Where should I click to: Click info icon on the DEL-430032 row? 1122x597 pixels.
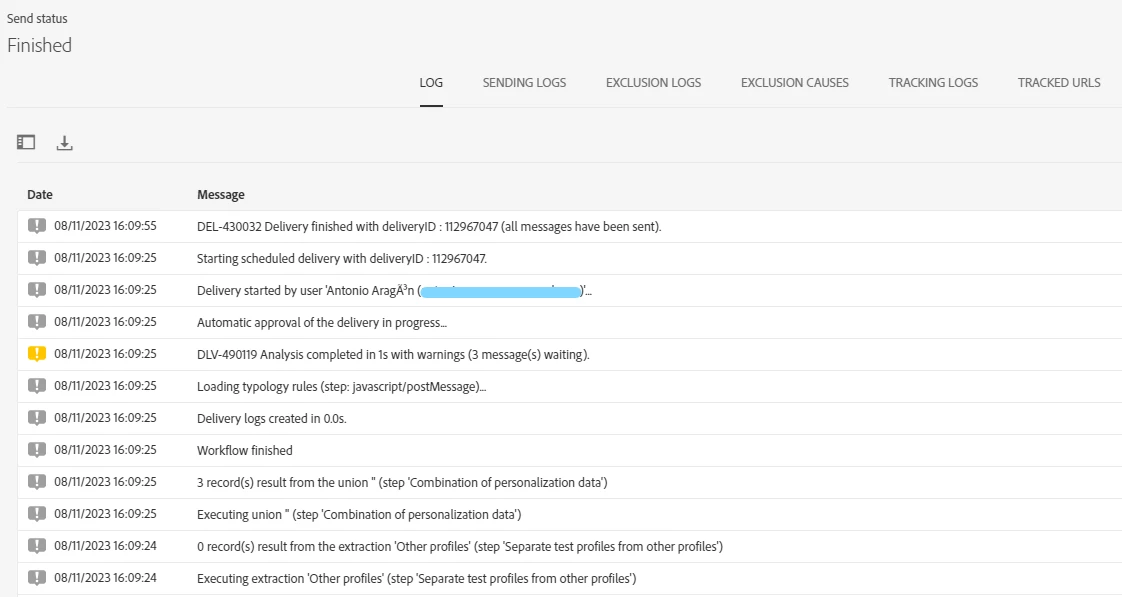[36, 226]
